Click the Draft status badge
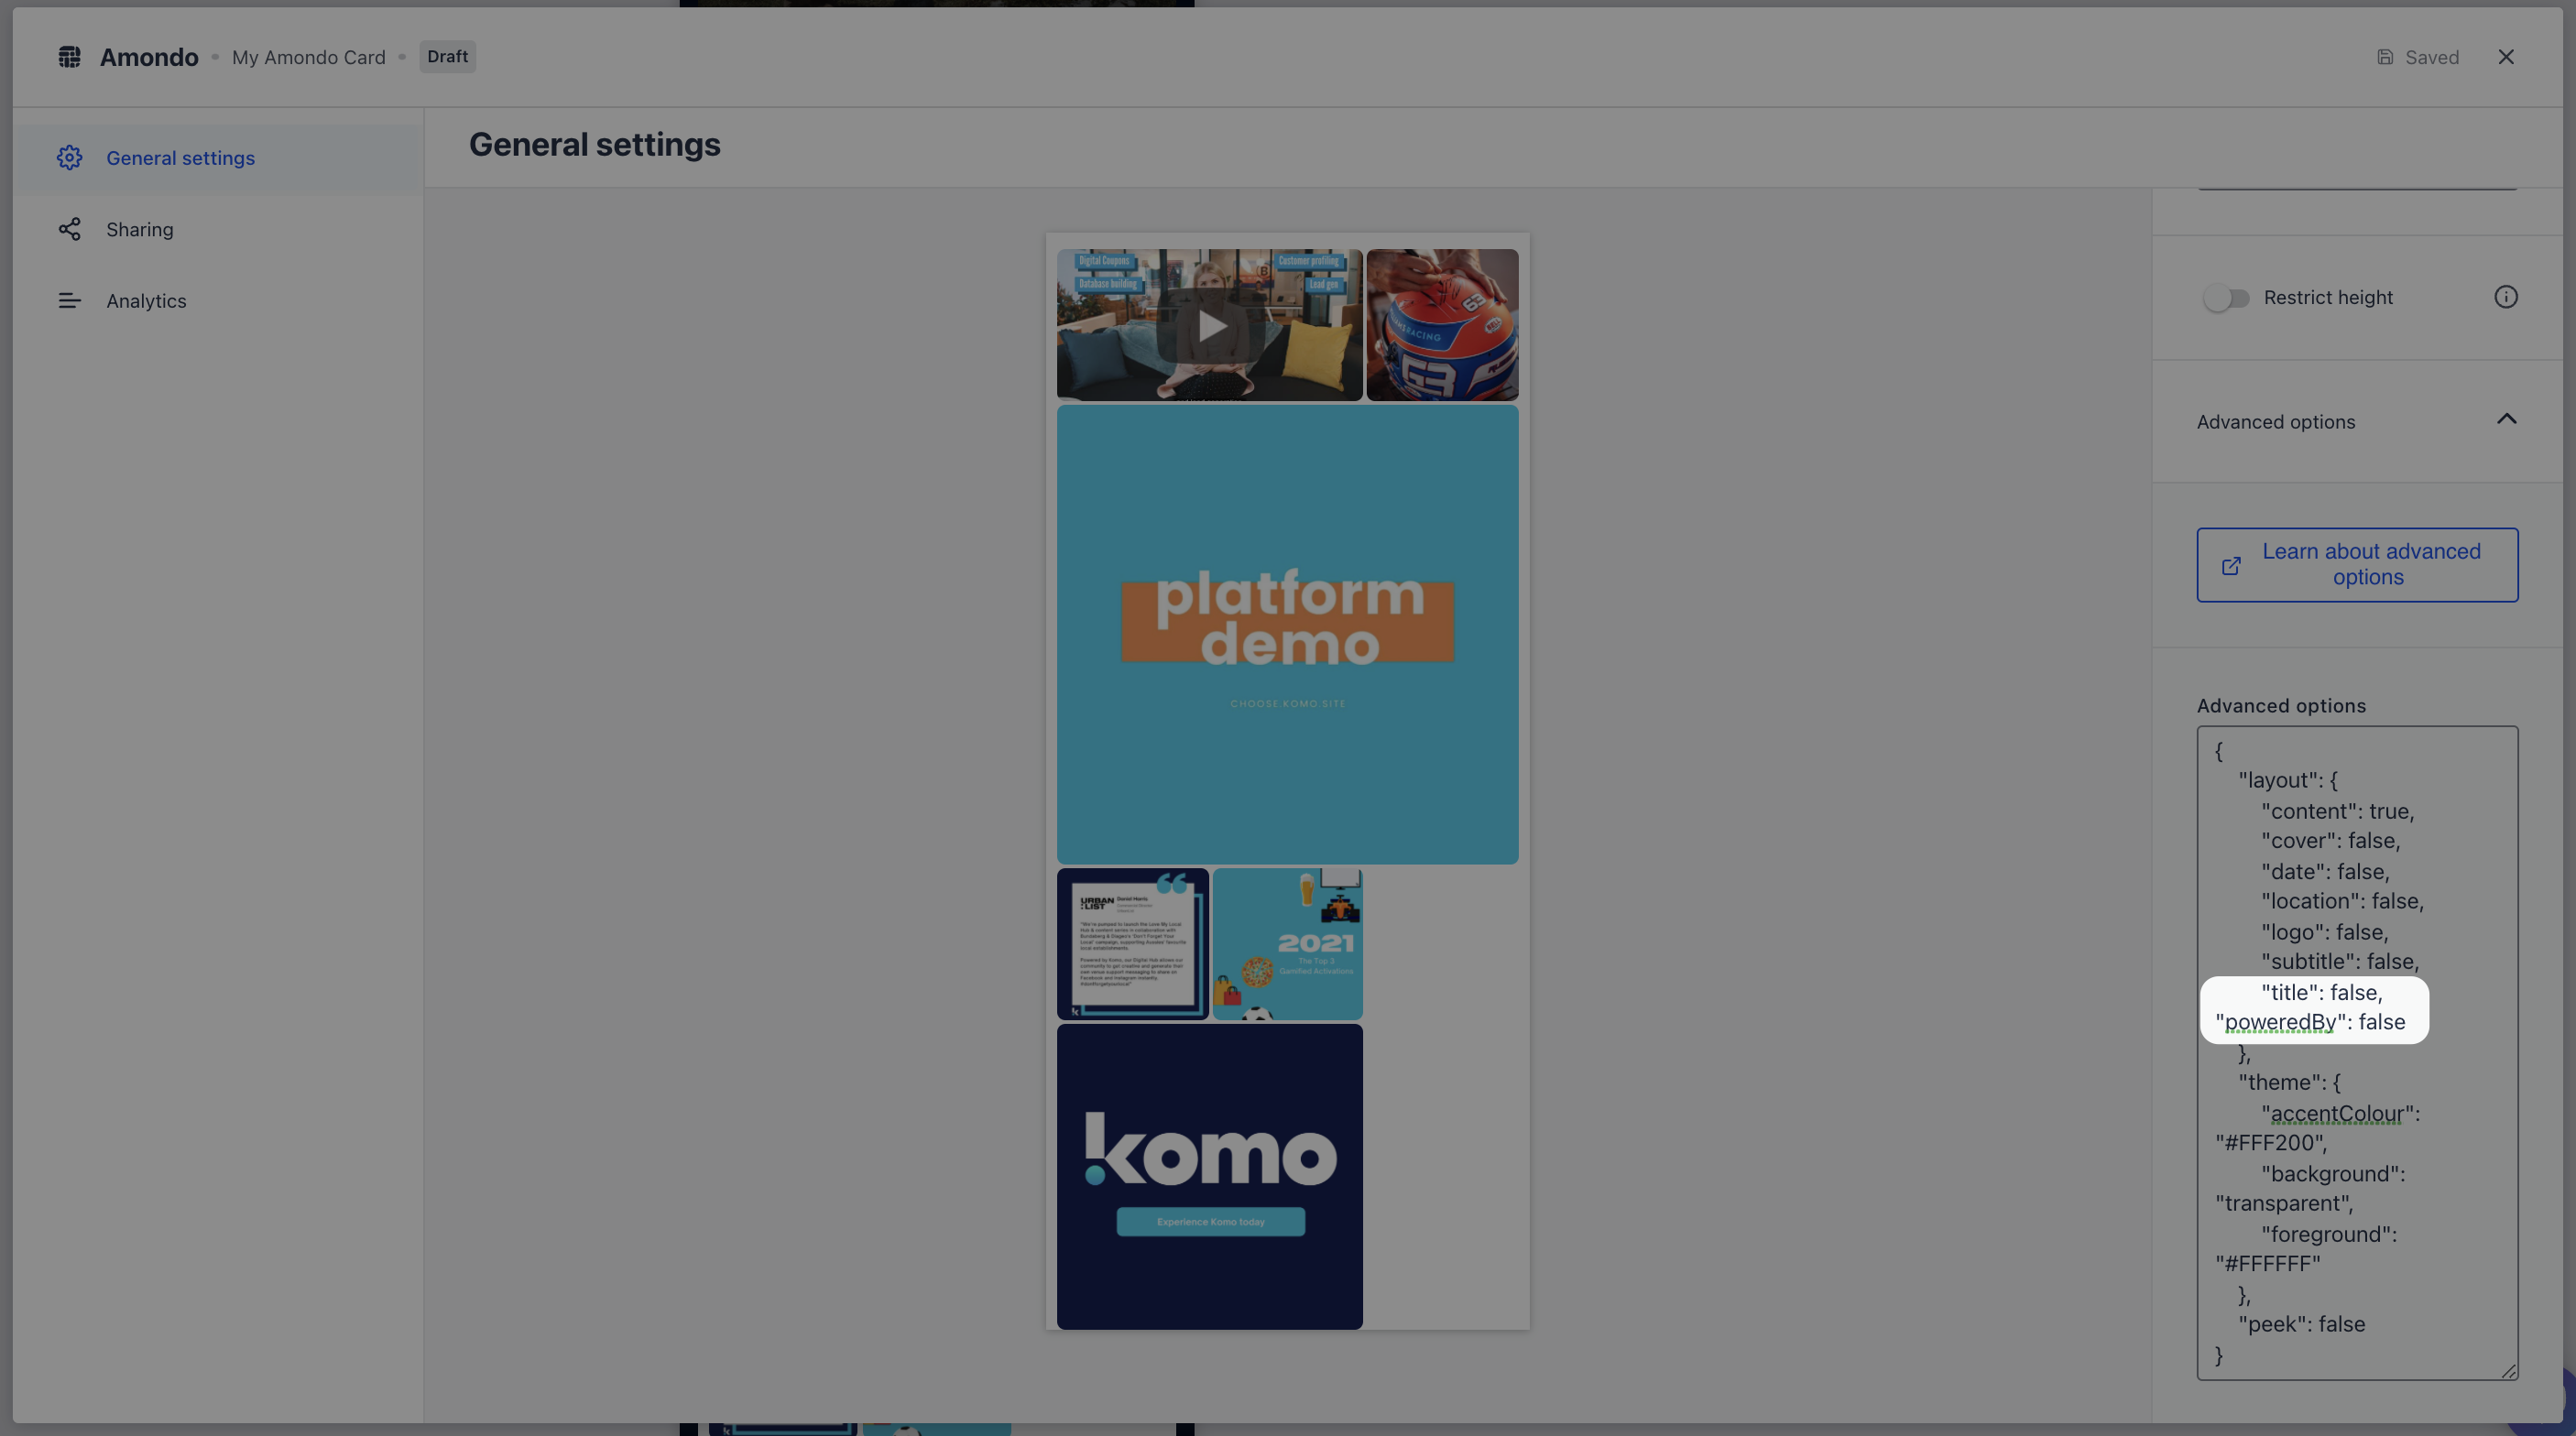Image resolution: width=2576 pixels, height=1436 pixels. pyautogui.click(x=447, y=57)
